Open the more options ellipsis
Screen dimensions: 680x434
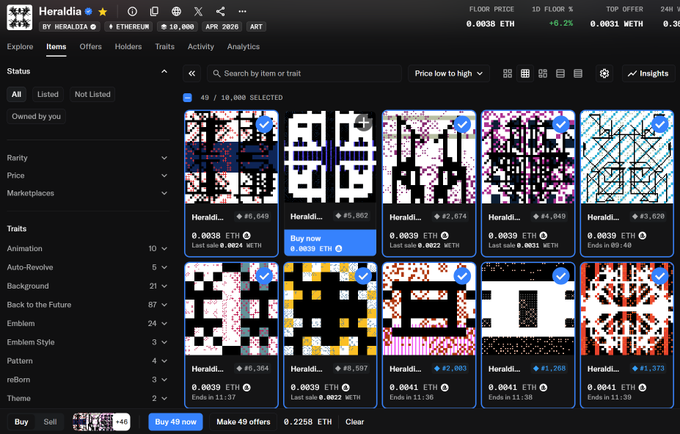pyautogui.click(x=242, y=12)
